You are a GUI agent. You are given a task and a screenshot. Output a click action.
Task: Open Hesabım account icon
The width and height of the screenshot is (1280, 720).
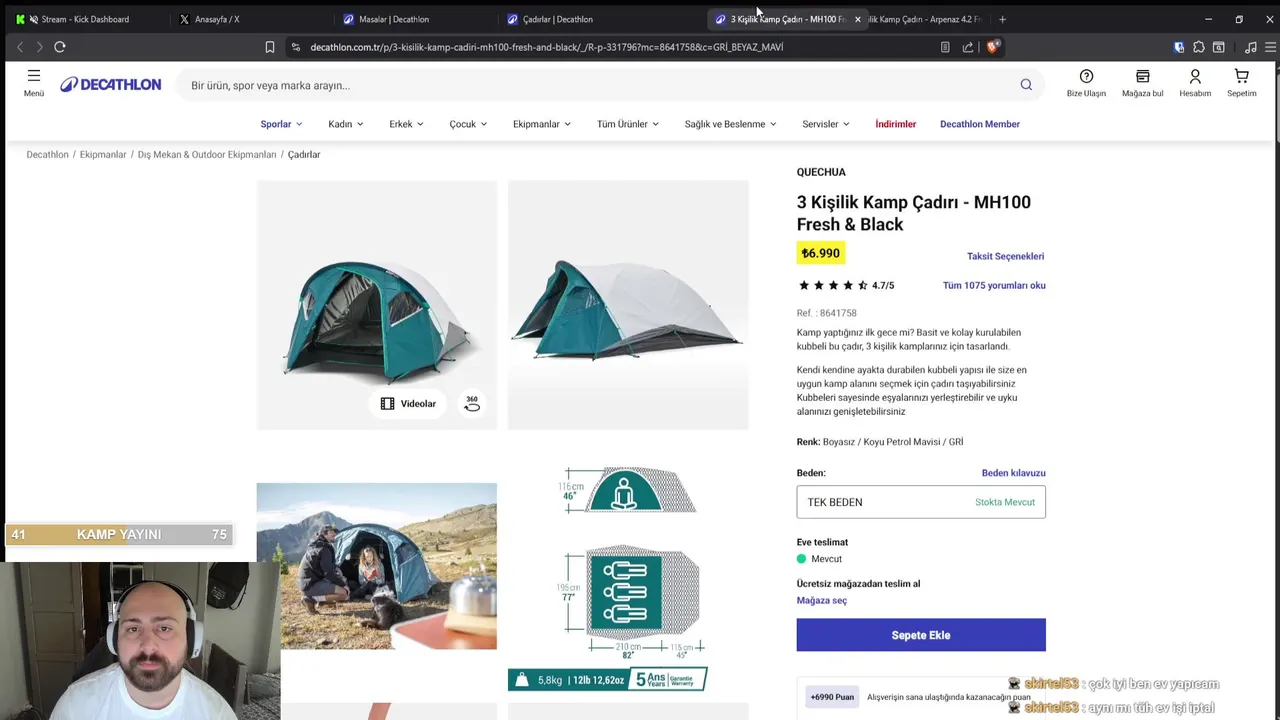tap(1195, 77)
